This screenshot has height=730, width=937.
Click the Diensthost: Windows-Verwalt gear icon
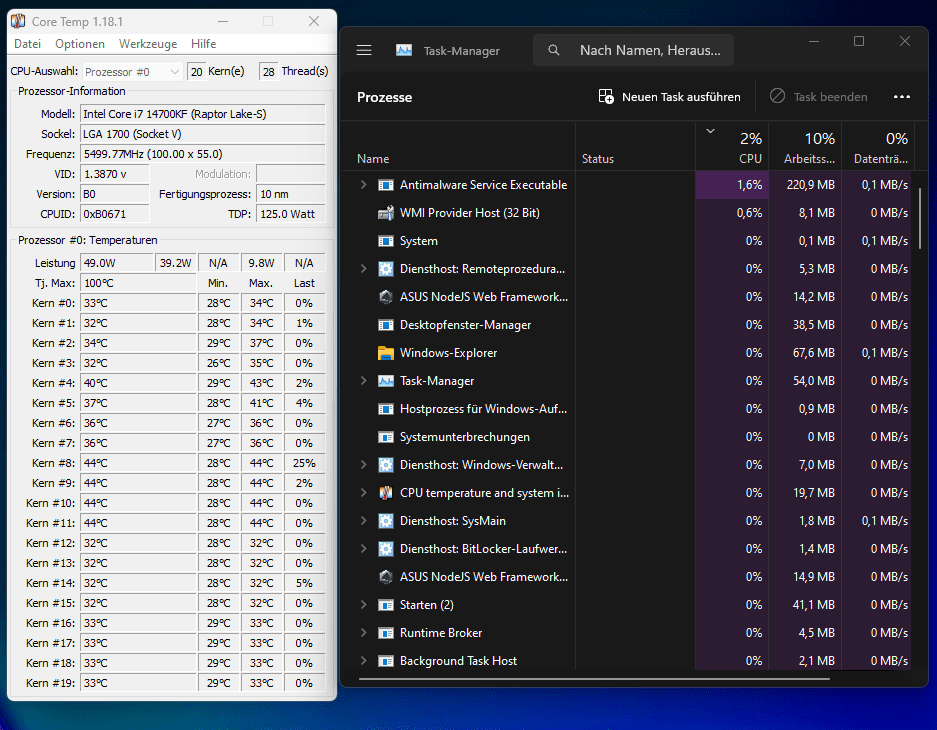pyautogui.click(x=386, y=465)
